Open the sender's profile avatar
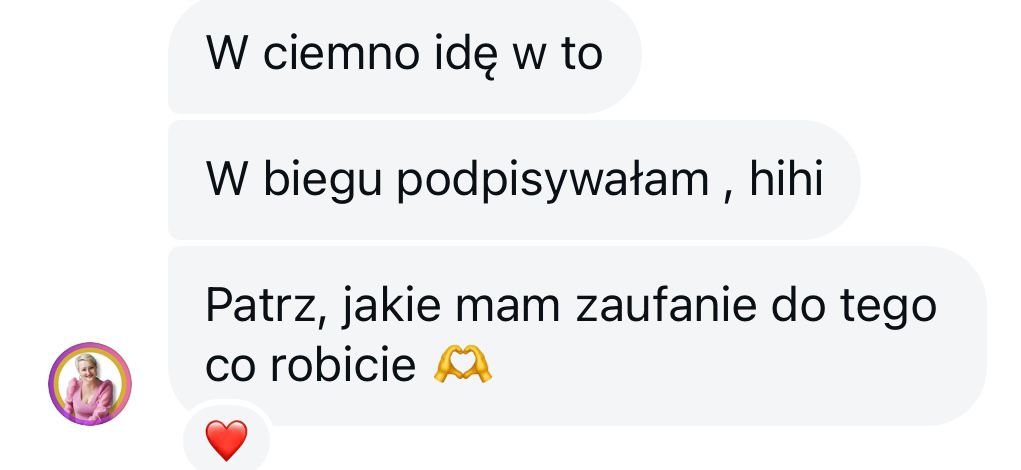Viewport: 1021px width, 470px height. coord(90,384)
